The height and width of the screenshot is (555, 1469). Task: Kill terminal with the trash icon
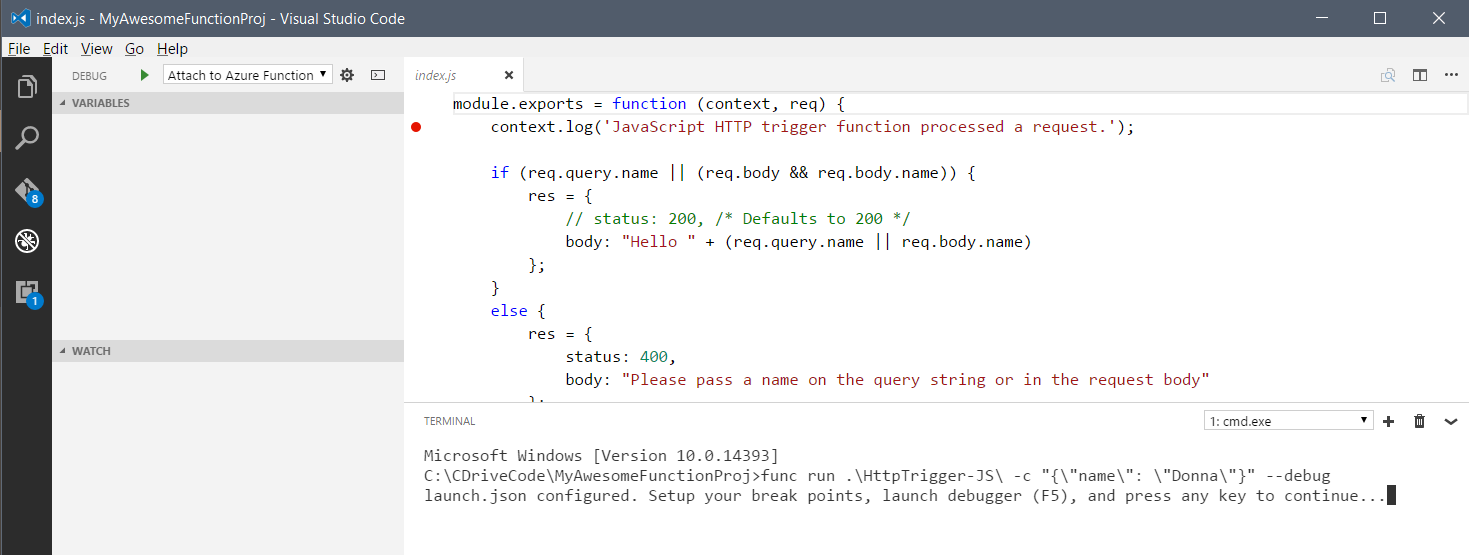[1419, 422]
